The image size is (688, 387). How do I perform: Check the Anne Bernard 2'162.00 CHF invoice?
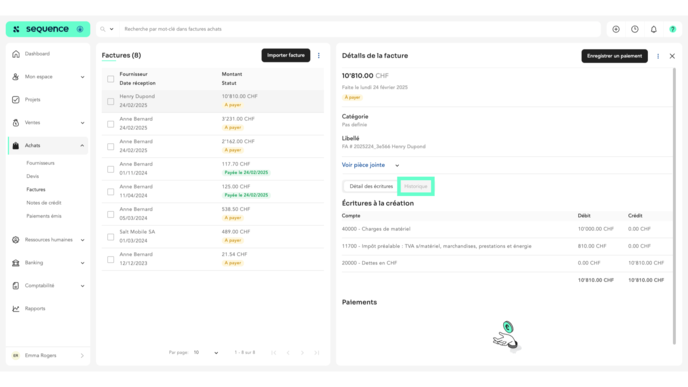click(x=111, y=147)
